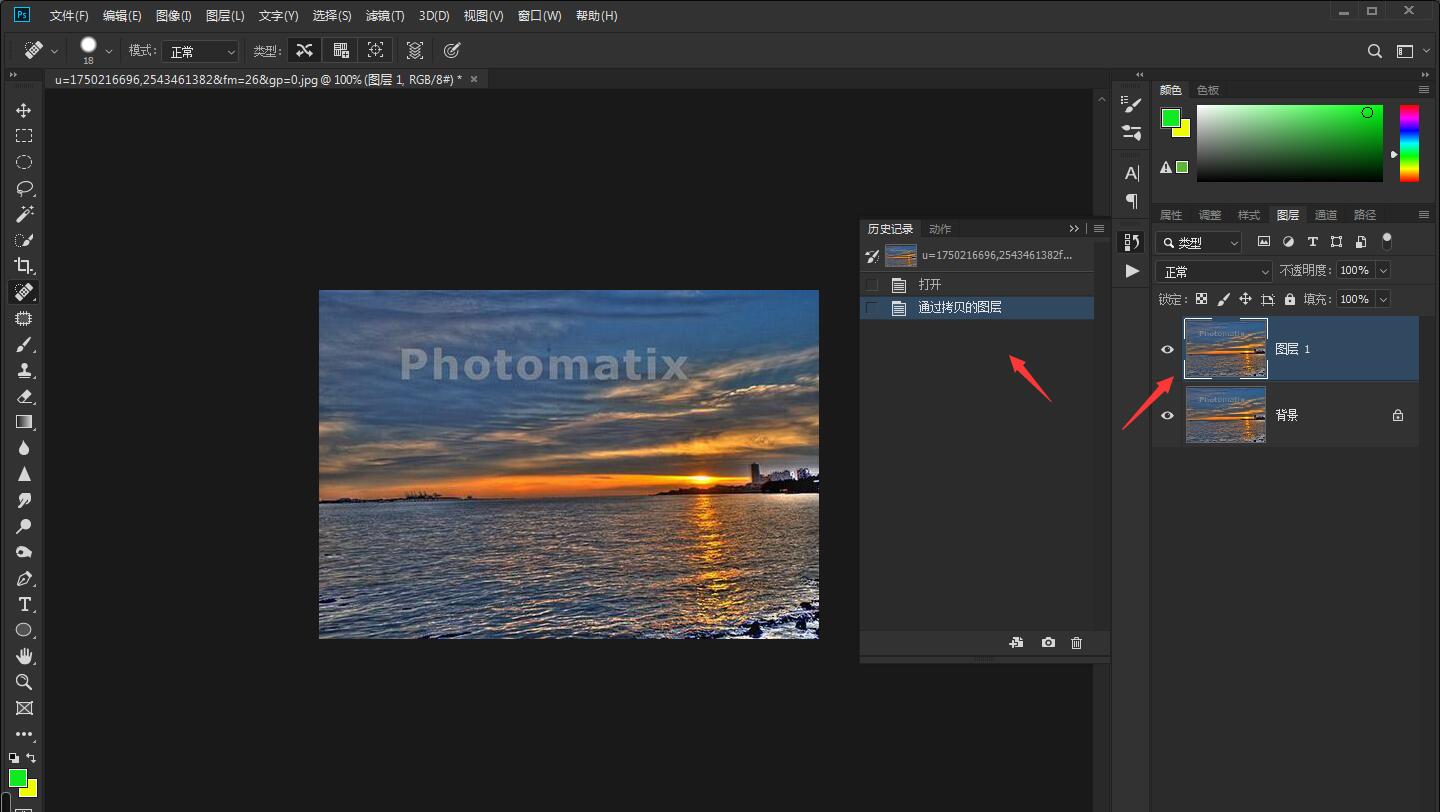Select the 背景 layer thumbnail
The height and width of the screenshot is (812, 1440).
click(1225, 415)
